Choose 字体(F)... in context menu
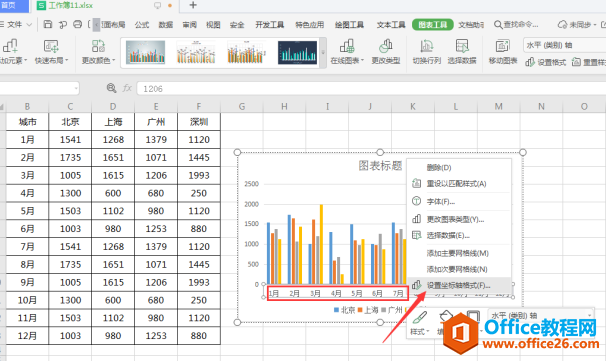The image size is (606, 361). tap(460, 201)
